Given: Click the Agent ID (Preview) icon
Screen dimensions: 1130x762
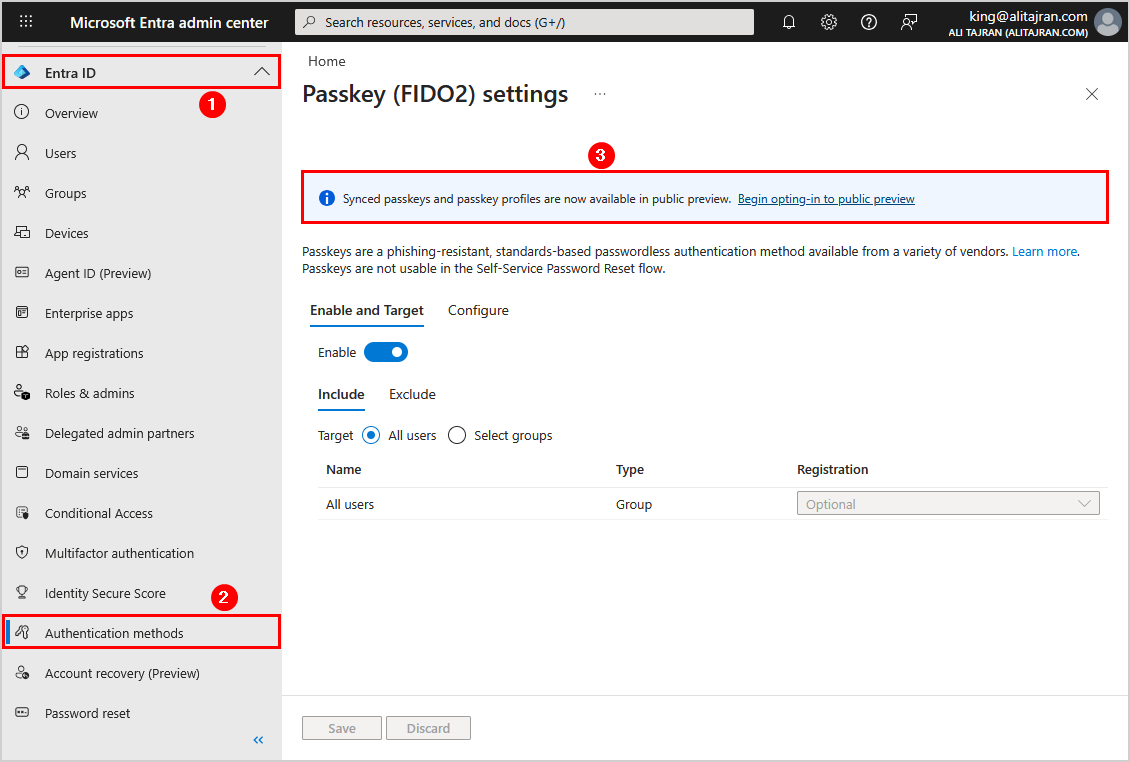Looking at the screenshot, I should 22,273.
